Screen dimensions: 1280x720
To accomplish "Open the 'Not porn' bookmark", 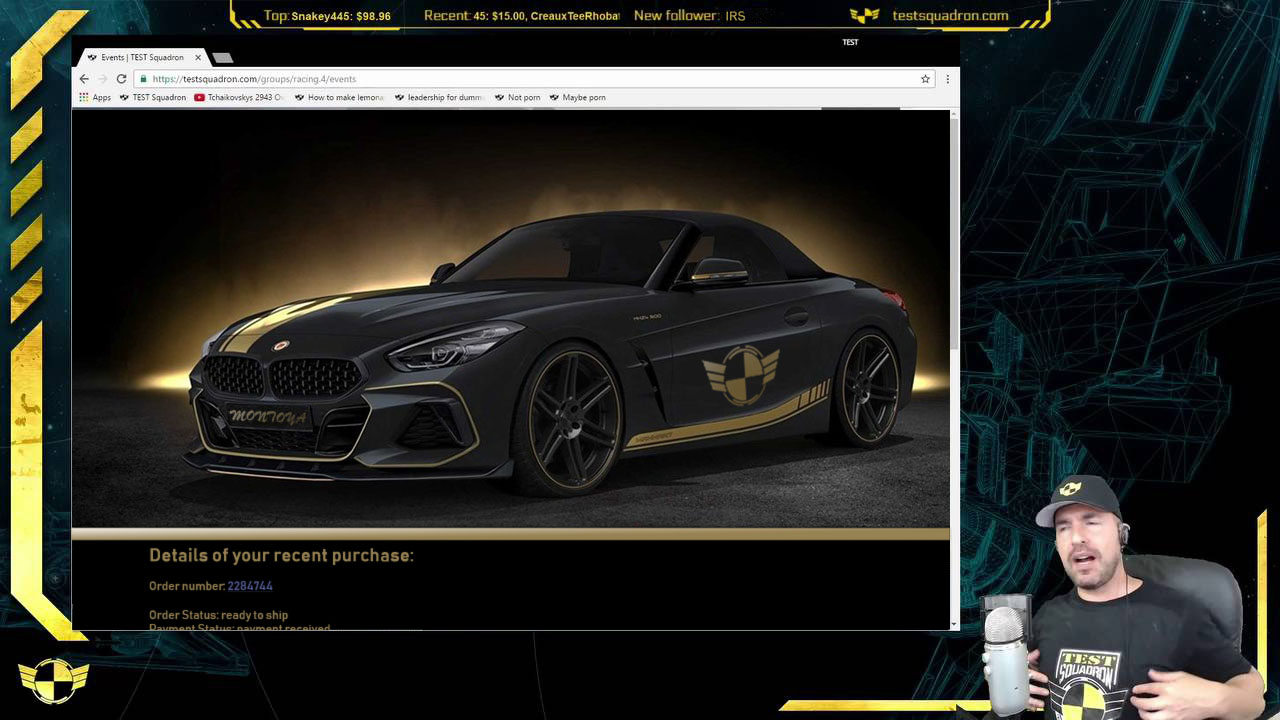I will [x=518, y=97].
